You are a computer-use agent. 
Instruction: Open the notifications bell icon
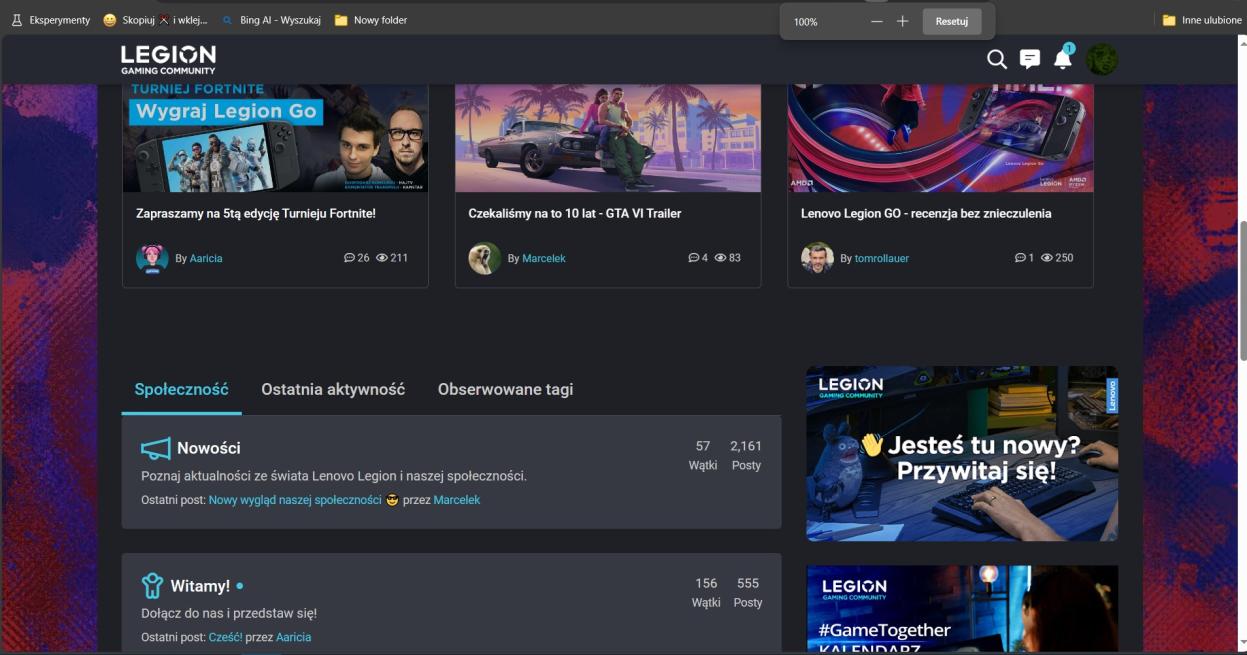pyautogui.click(x=1062, y=60)
